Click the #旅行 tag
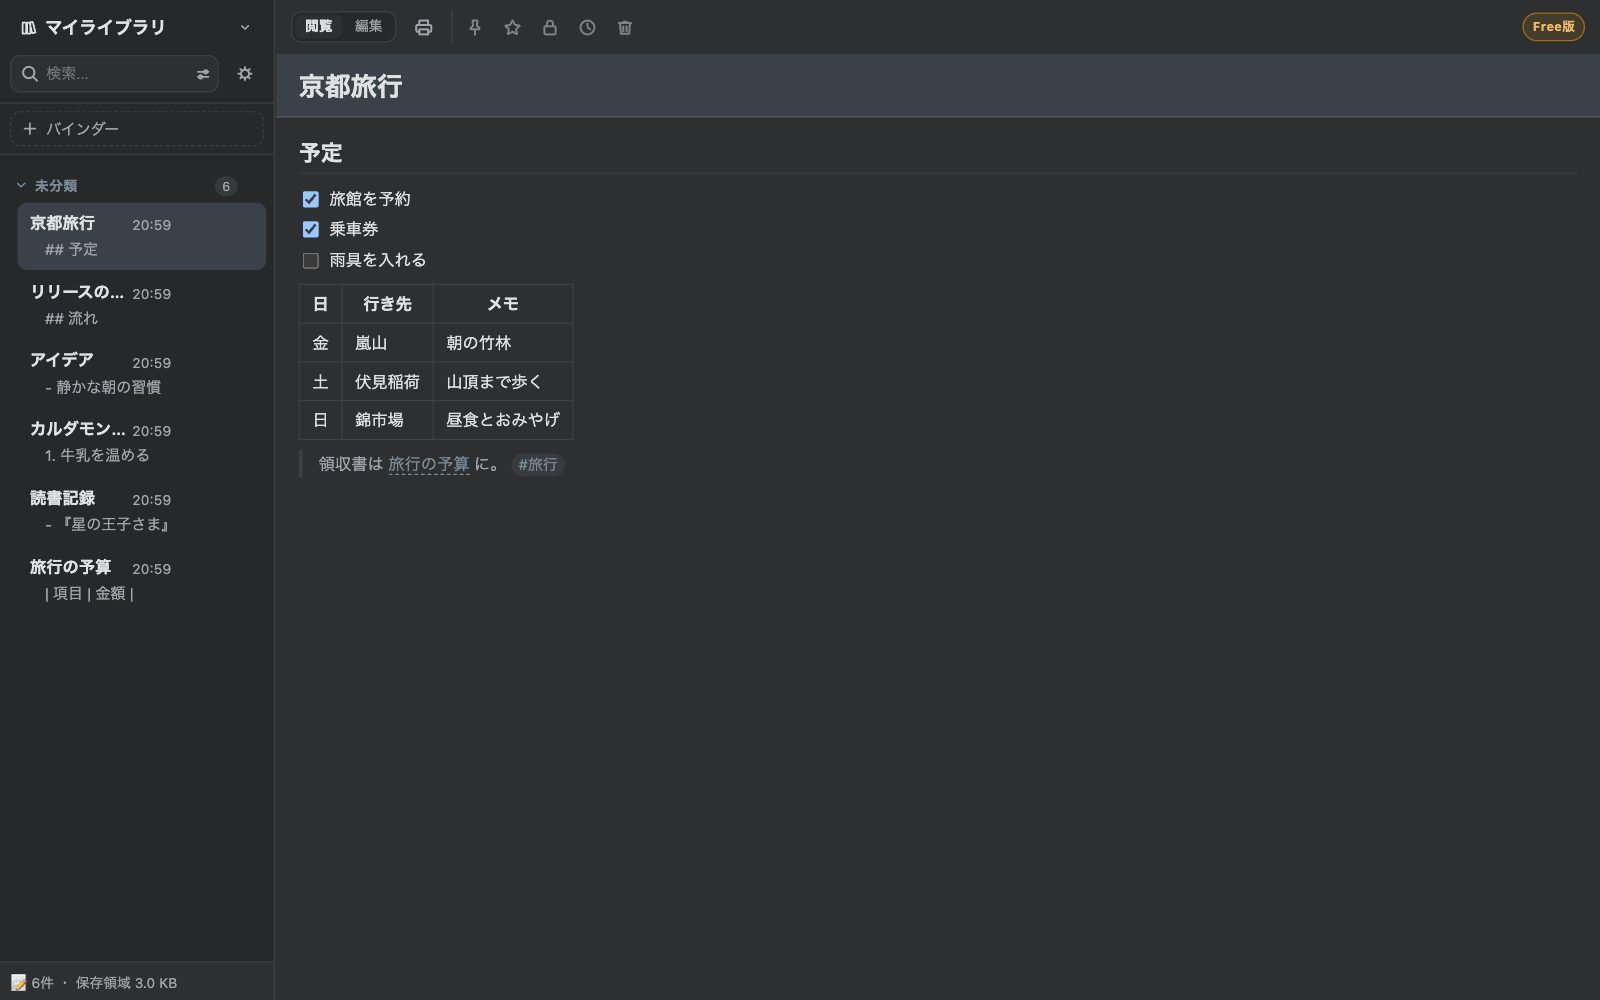 pyautogui.click(x=538, y=465)
